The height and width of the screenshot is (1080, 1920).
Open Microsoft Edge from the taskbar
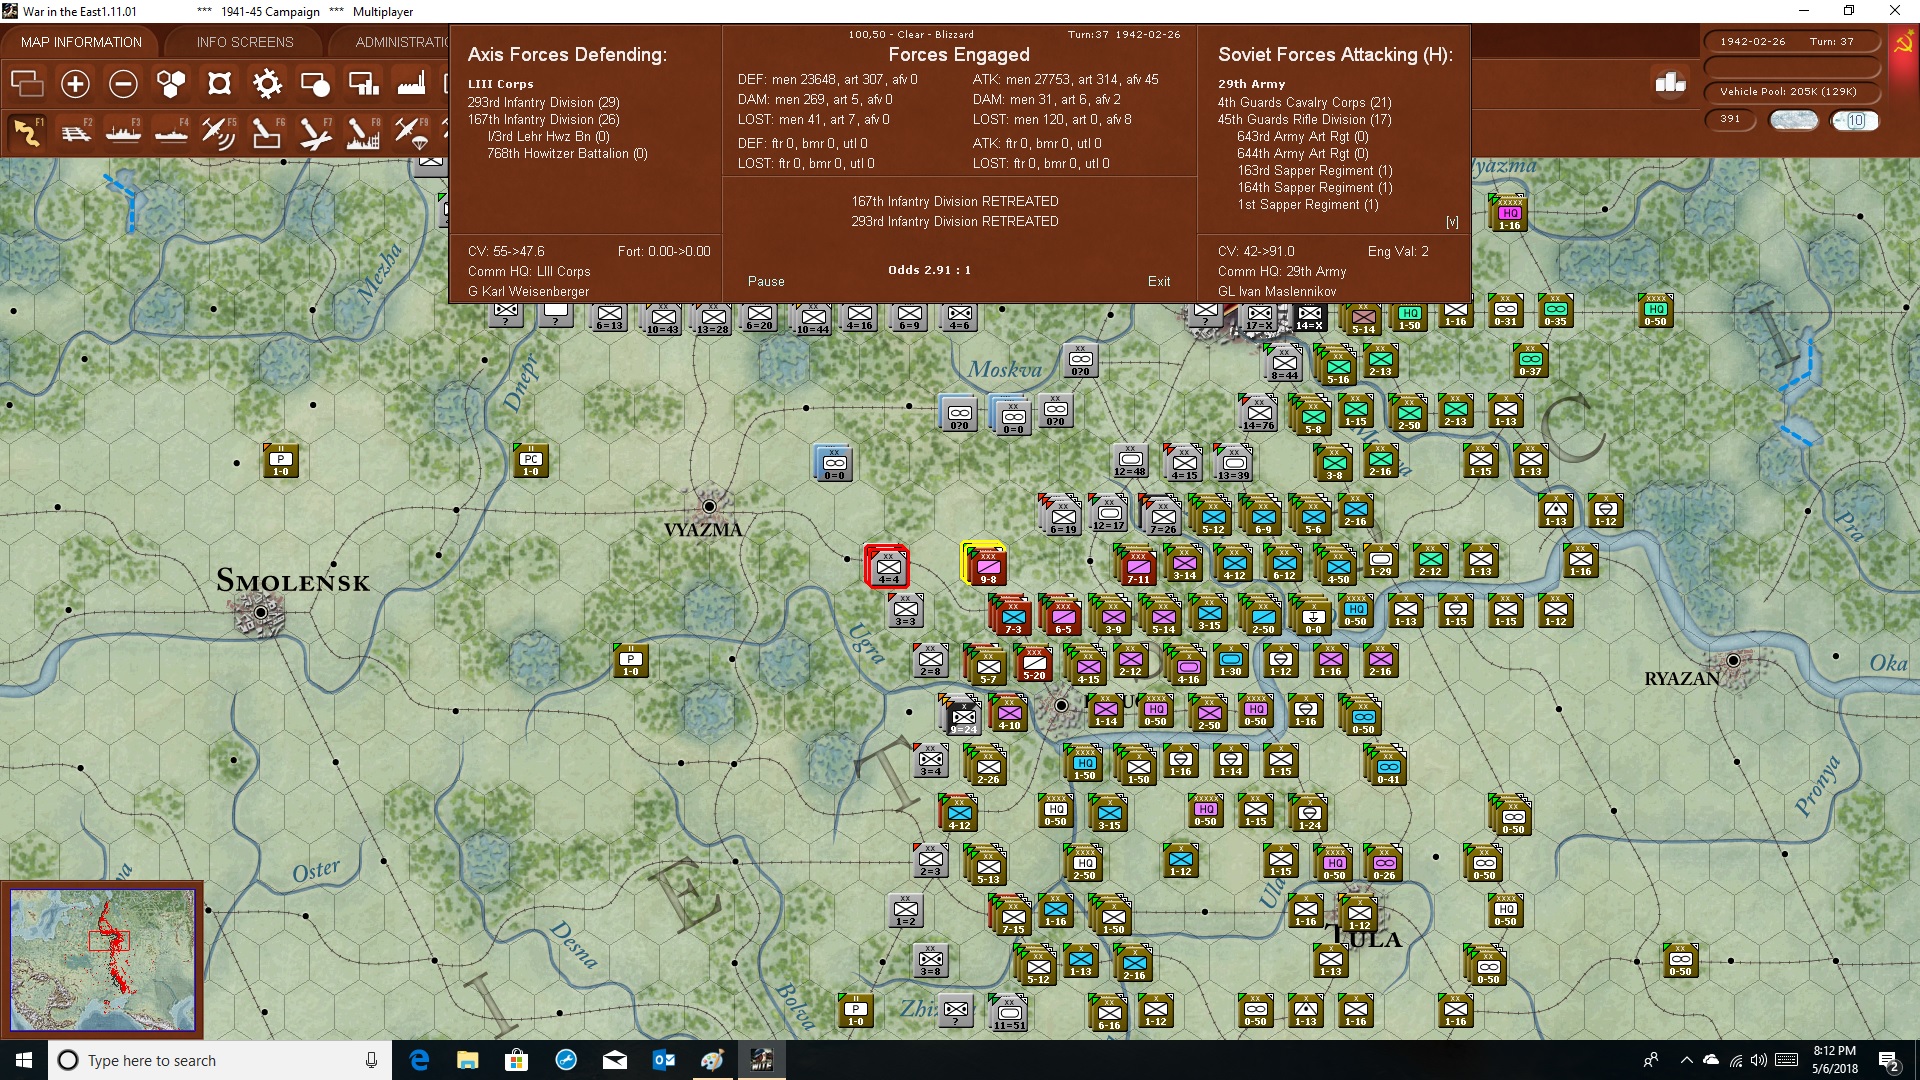click(x=419, y=1060)
